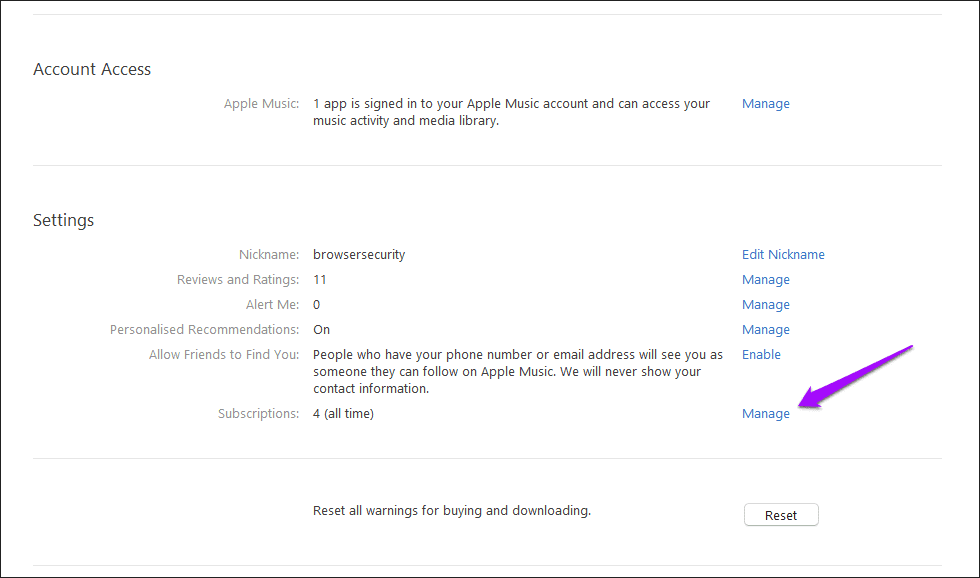Click the Apple Music label
The width and height of the screenshot is (980, 578).
(x=261, y=104)
